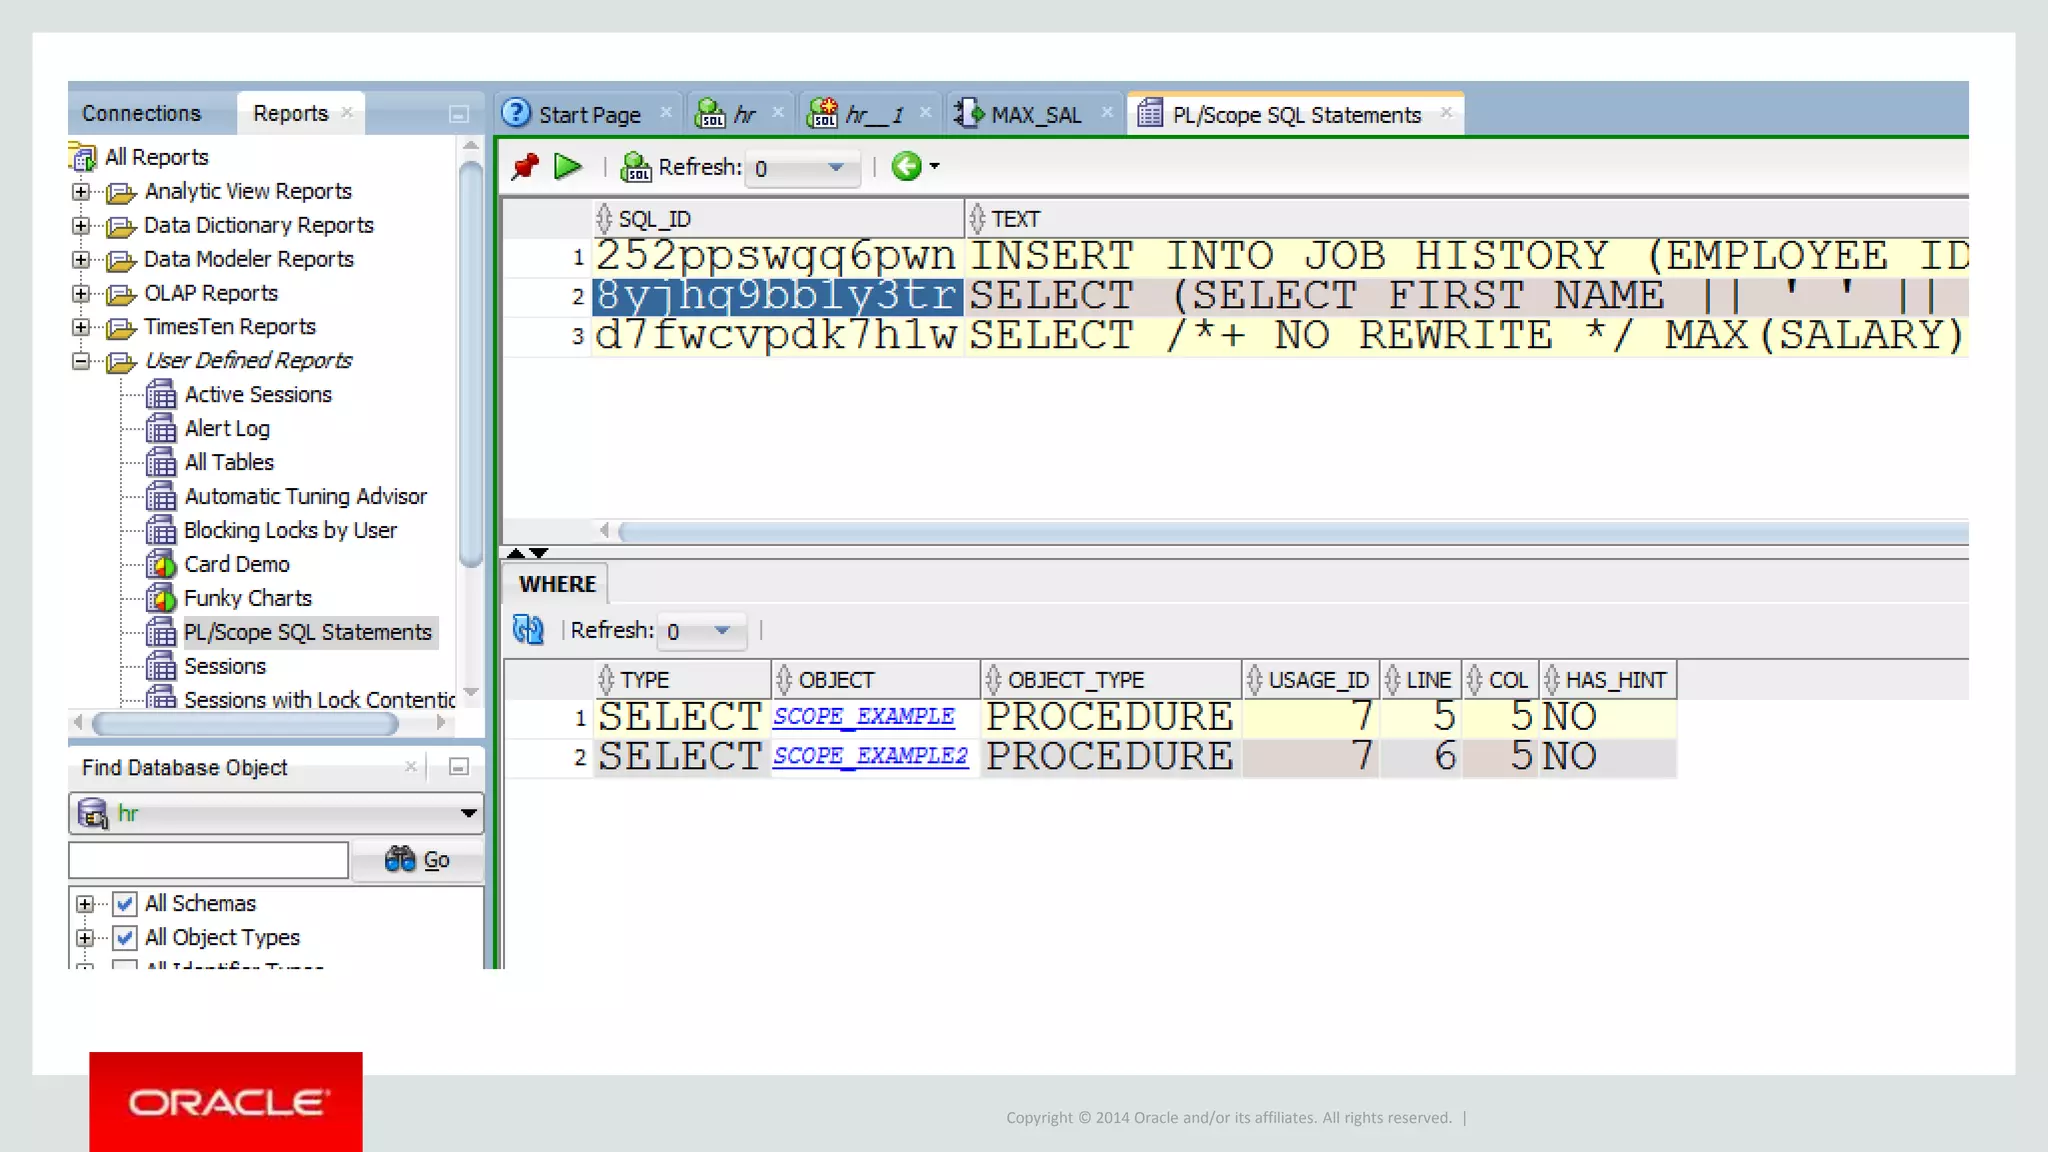
Task: Minimize the Reports panel
Action: pos(458,114)
